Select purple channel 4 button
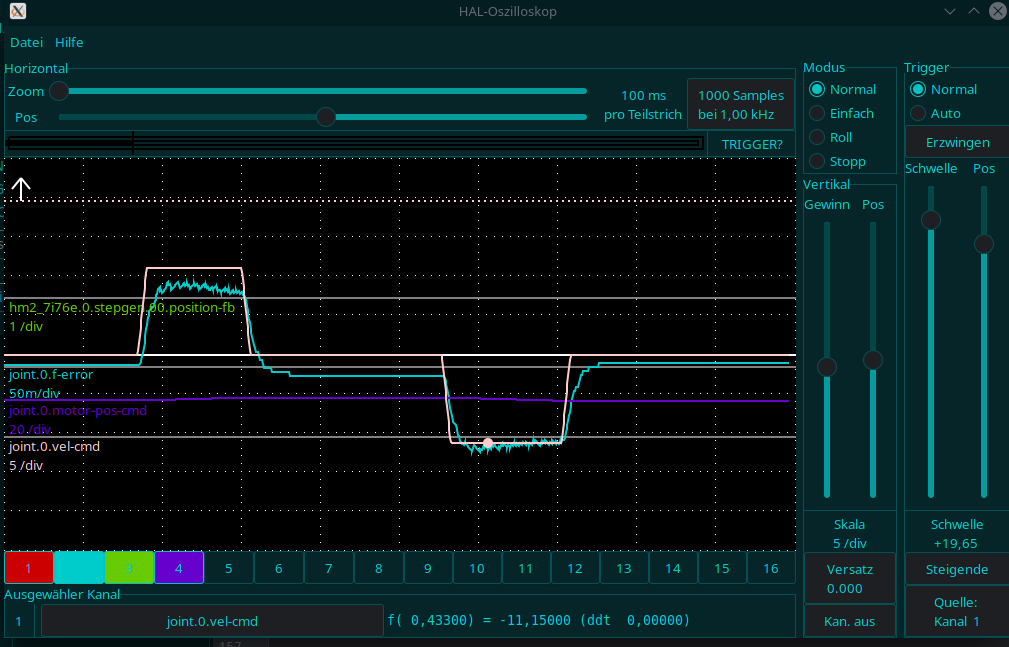 (179, 568)
